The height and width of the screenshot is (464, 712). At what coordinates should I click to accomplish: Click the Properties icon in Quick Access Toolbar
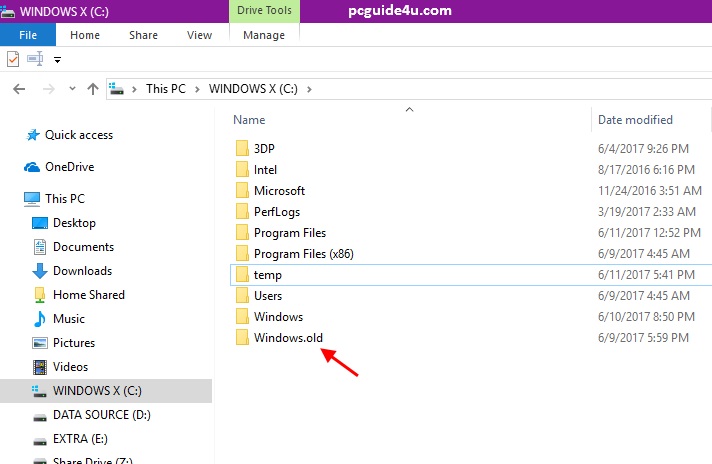coord(13,59)
